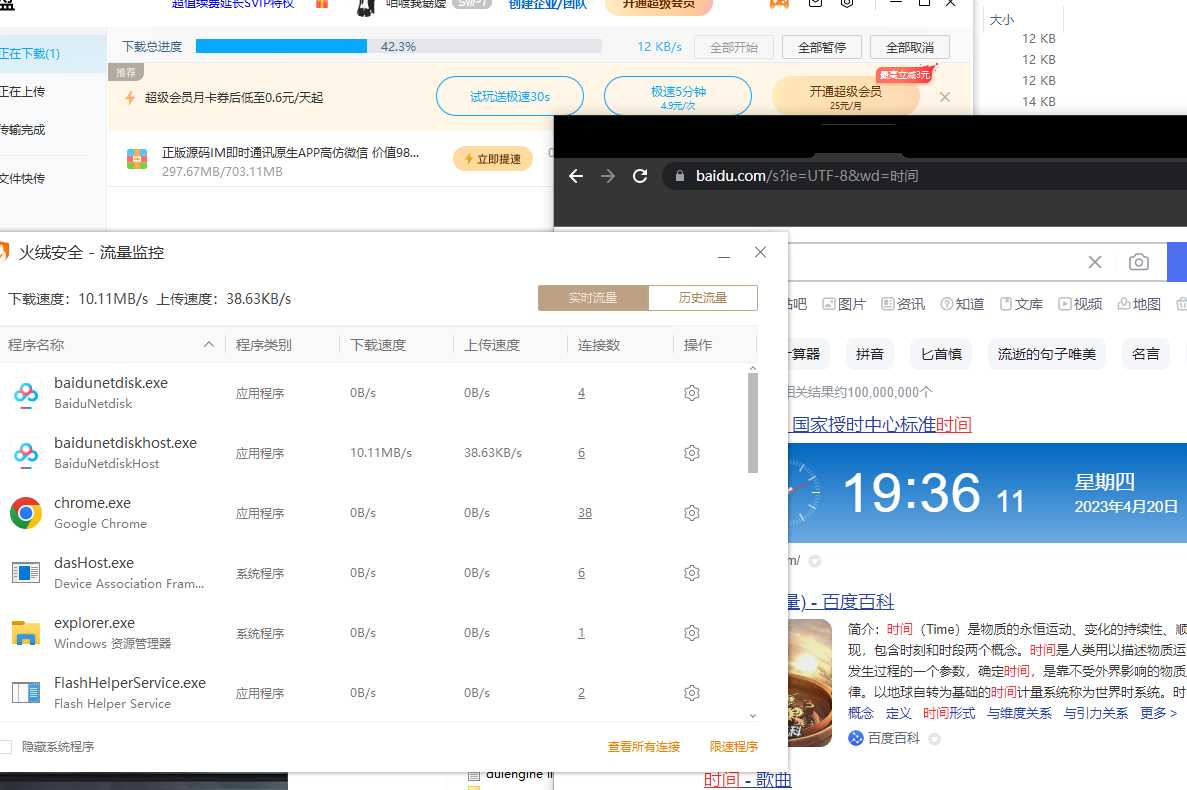Clear the Baidu search box with the X icon
Screen dimensions: 1187x790
point(1095,261)
